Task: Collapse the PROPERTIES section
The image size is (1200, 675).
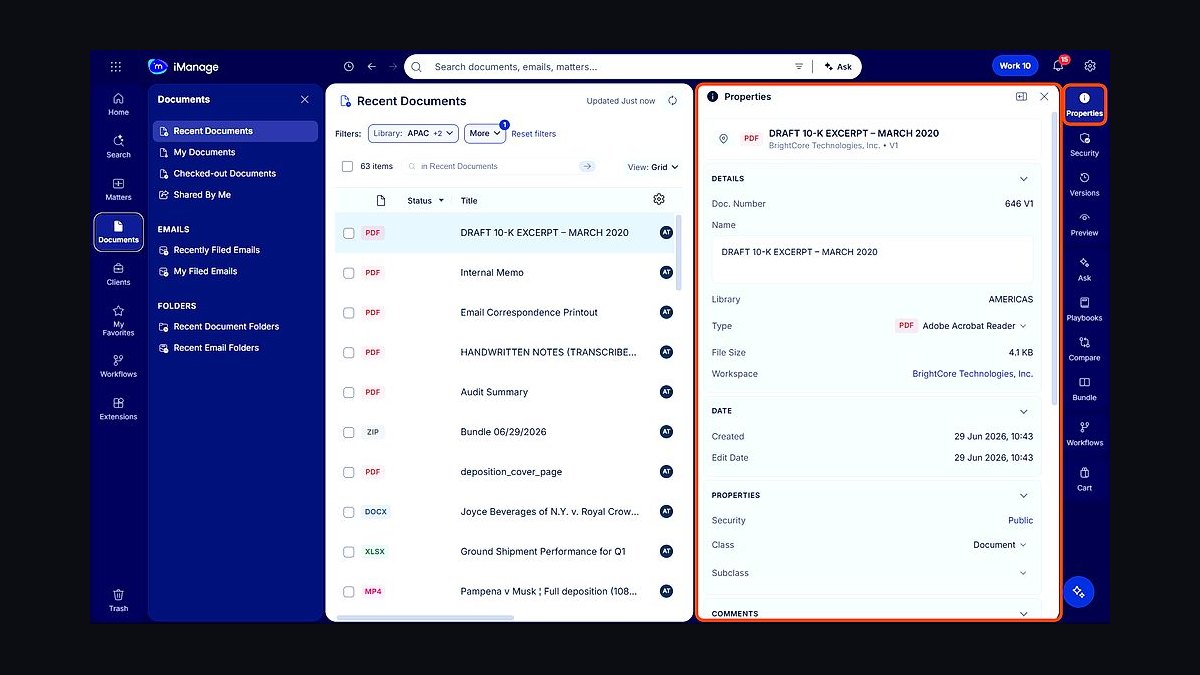Action: (1023, 496)
